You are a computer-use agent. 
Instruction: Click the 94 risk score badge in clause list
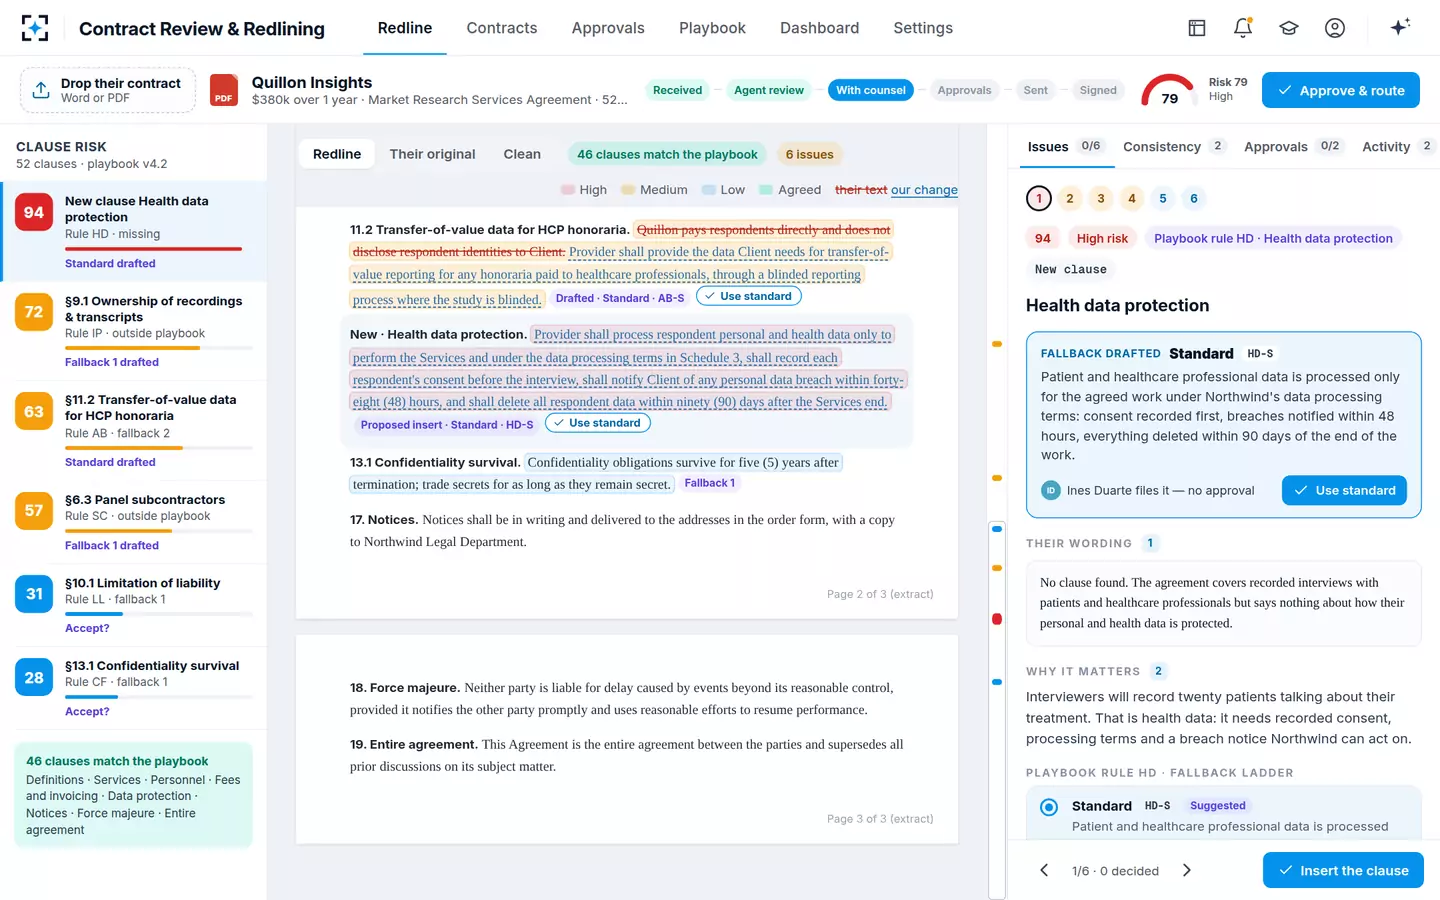(x=34, y=212)
